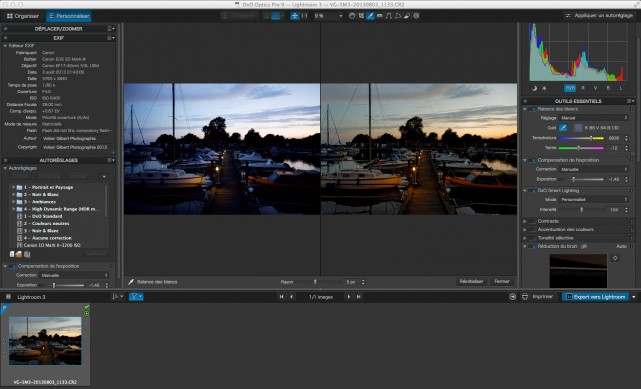Show the RVB histogram channel

[x=570, y=88]
